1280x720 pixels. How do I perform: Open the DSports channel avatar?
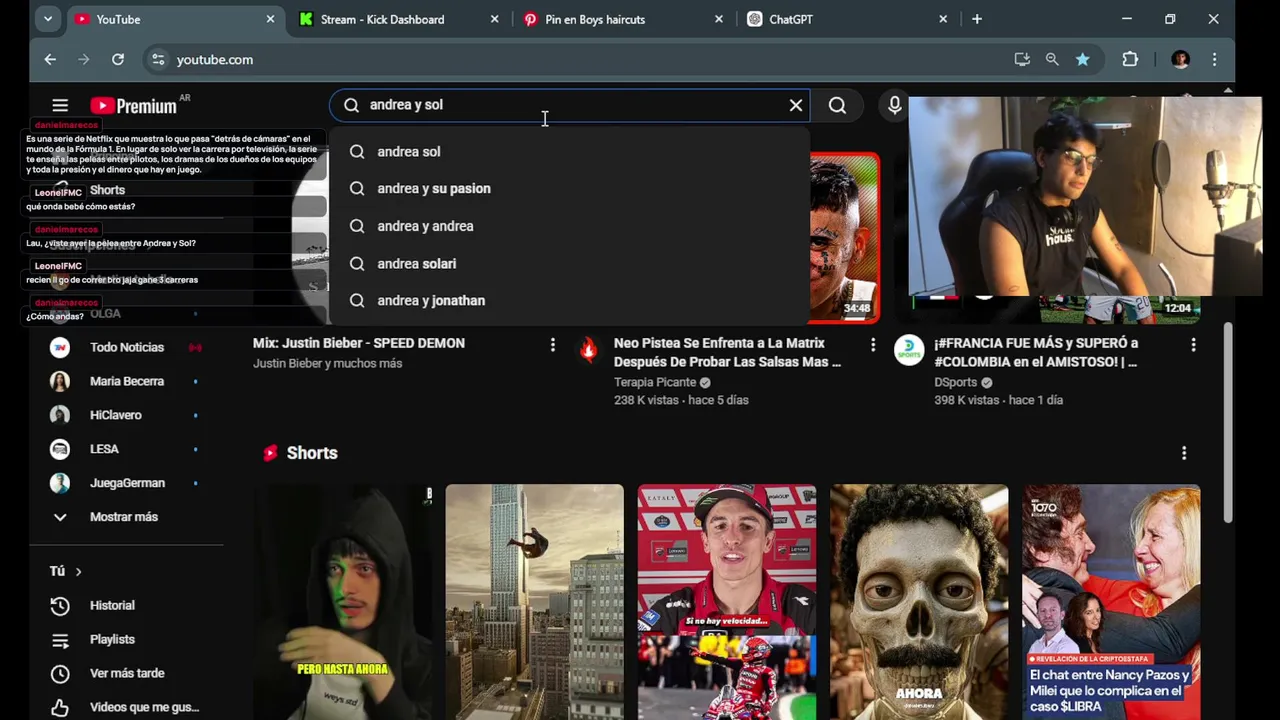908,350
